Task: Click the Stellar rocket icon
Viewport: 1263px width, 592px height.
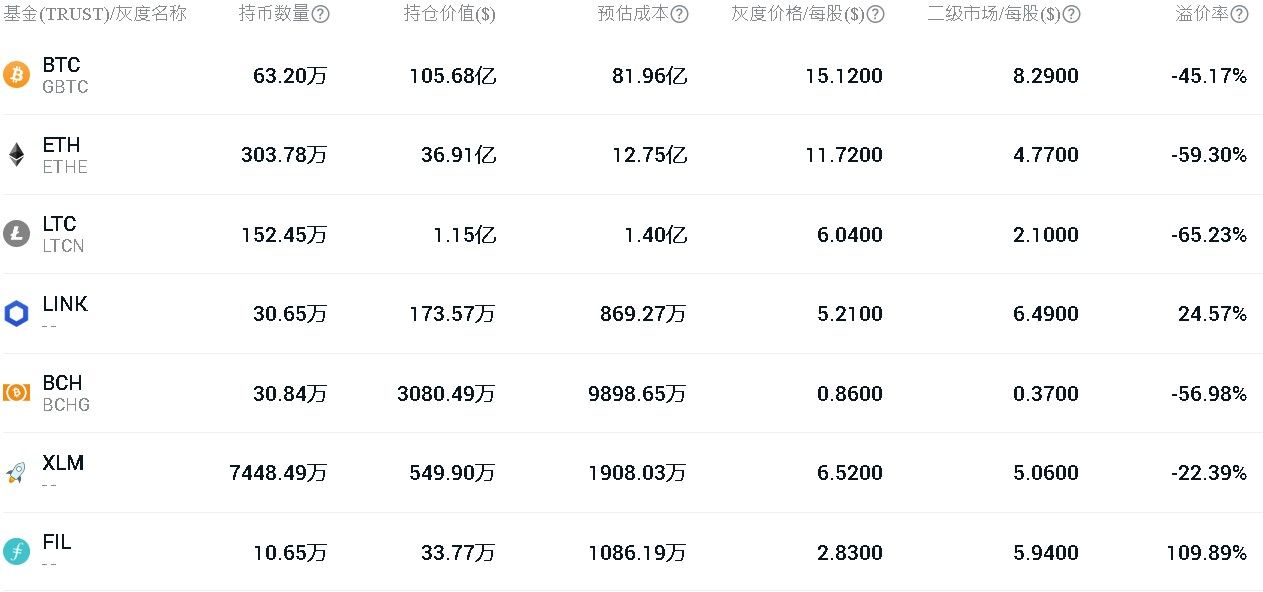Action: 17,472
